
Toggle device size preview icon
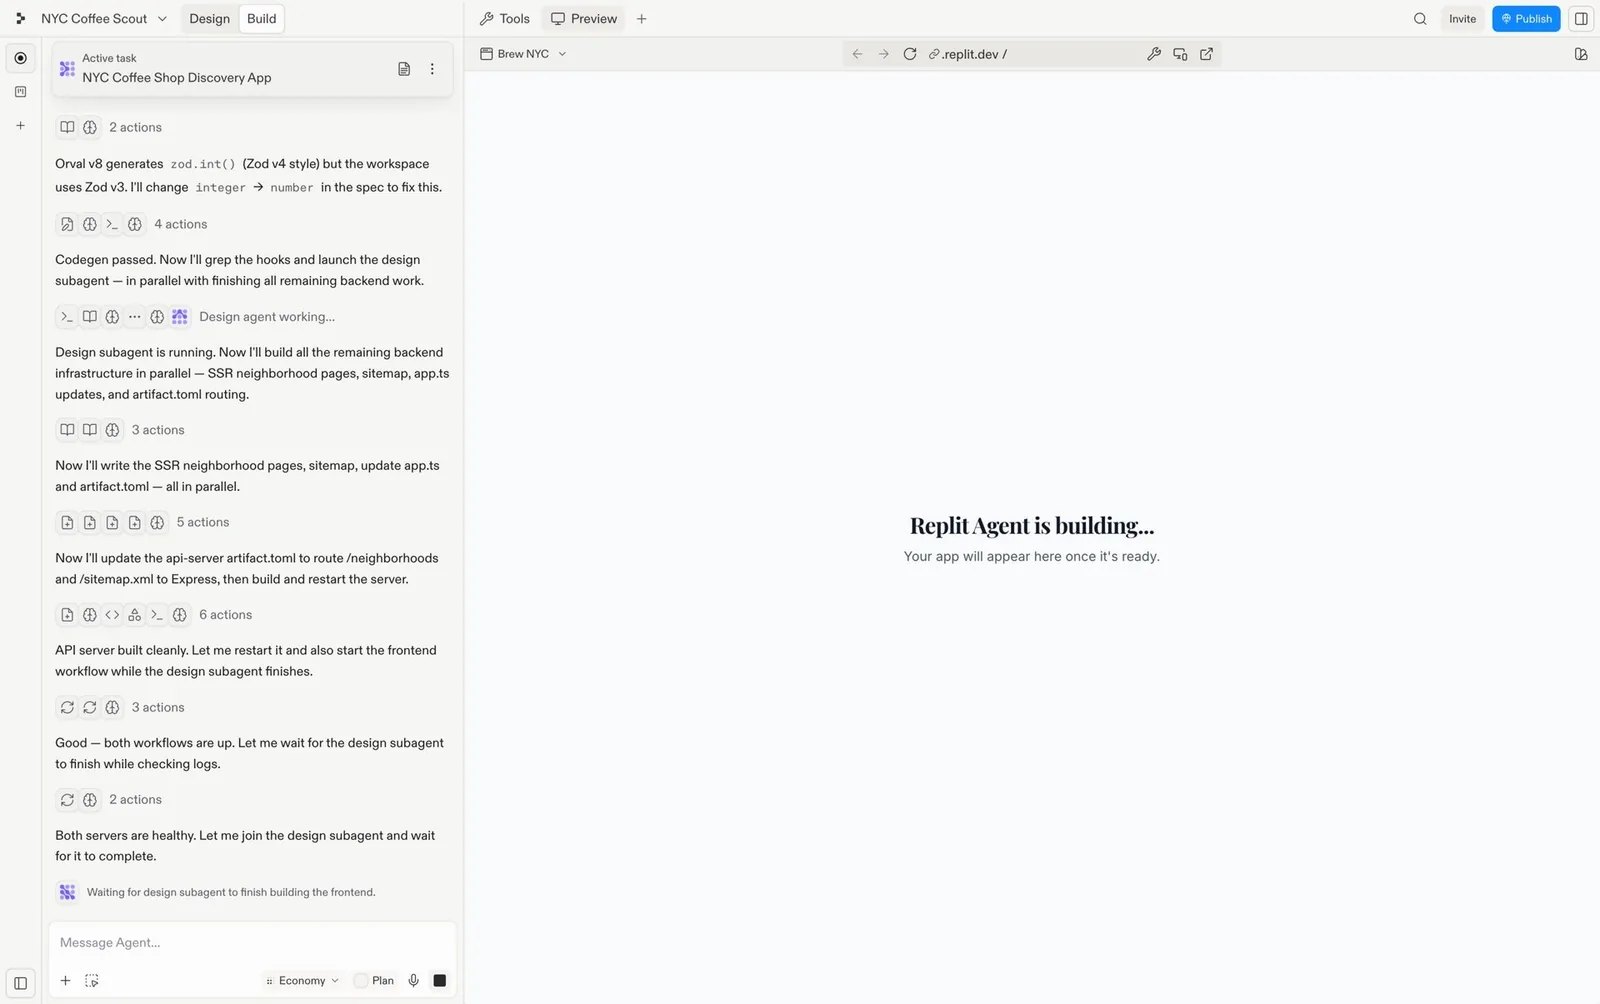pos(1180,54)
